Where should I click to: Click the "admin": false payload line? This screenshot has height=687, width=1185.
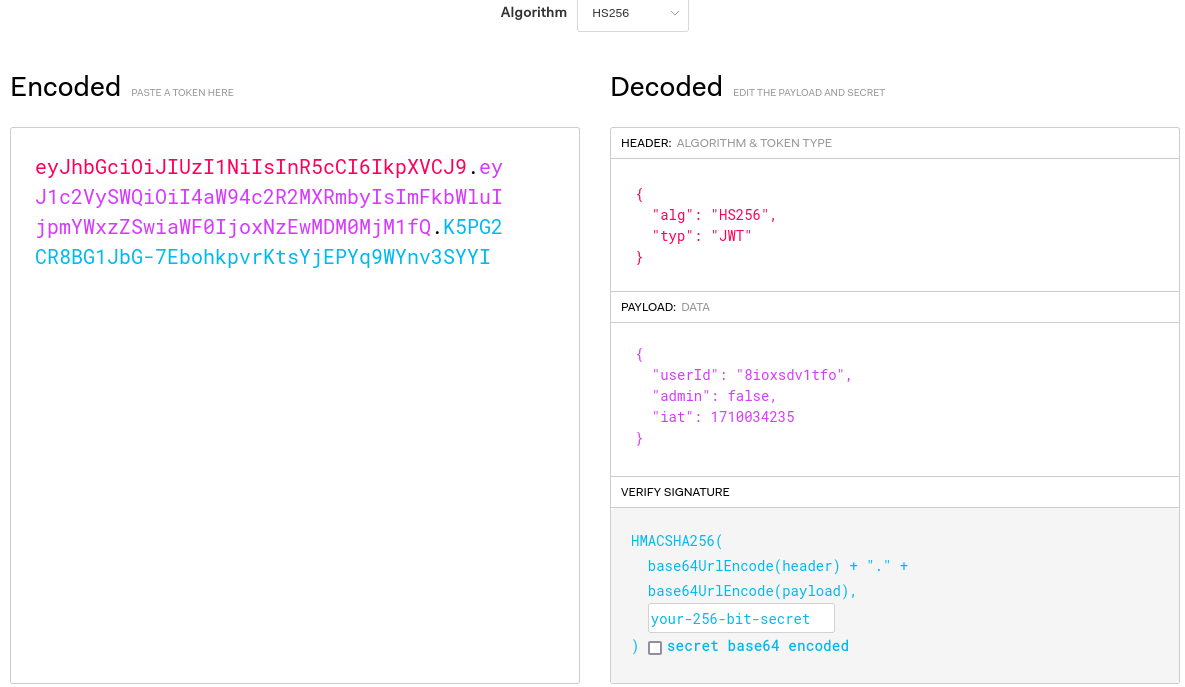(714, 396)
